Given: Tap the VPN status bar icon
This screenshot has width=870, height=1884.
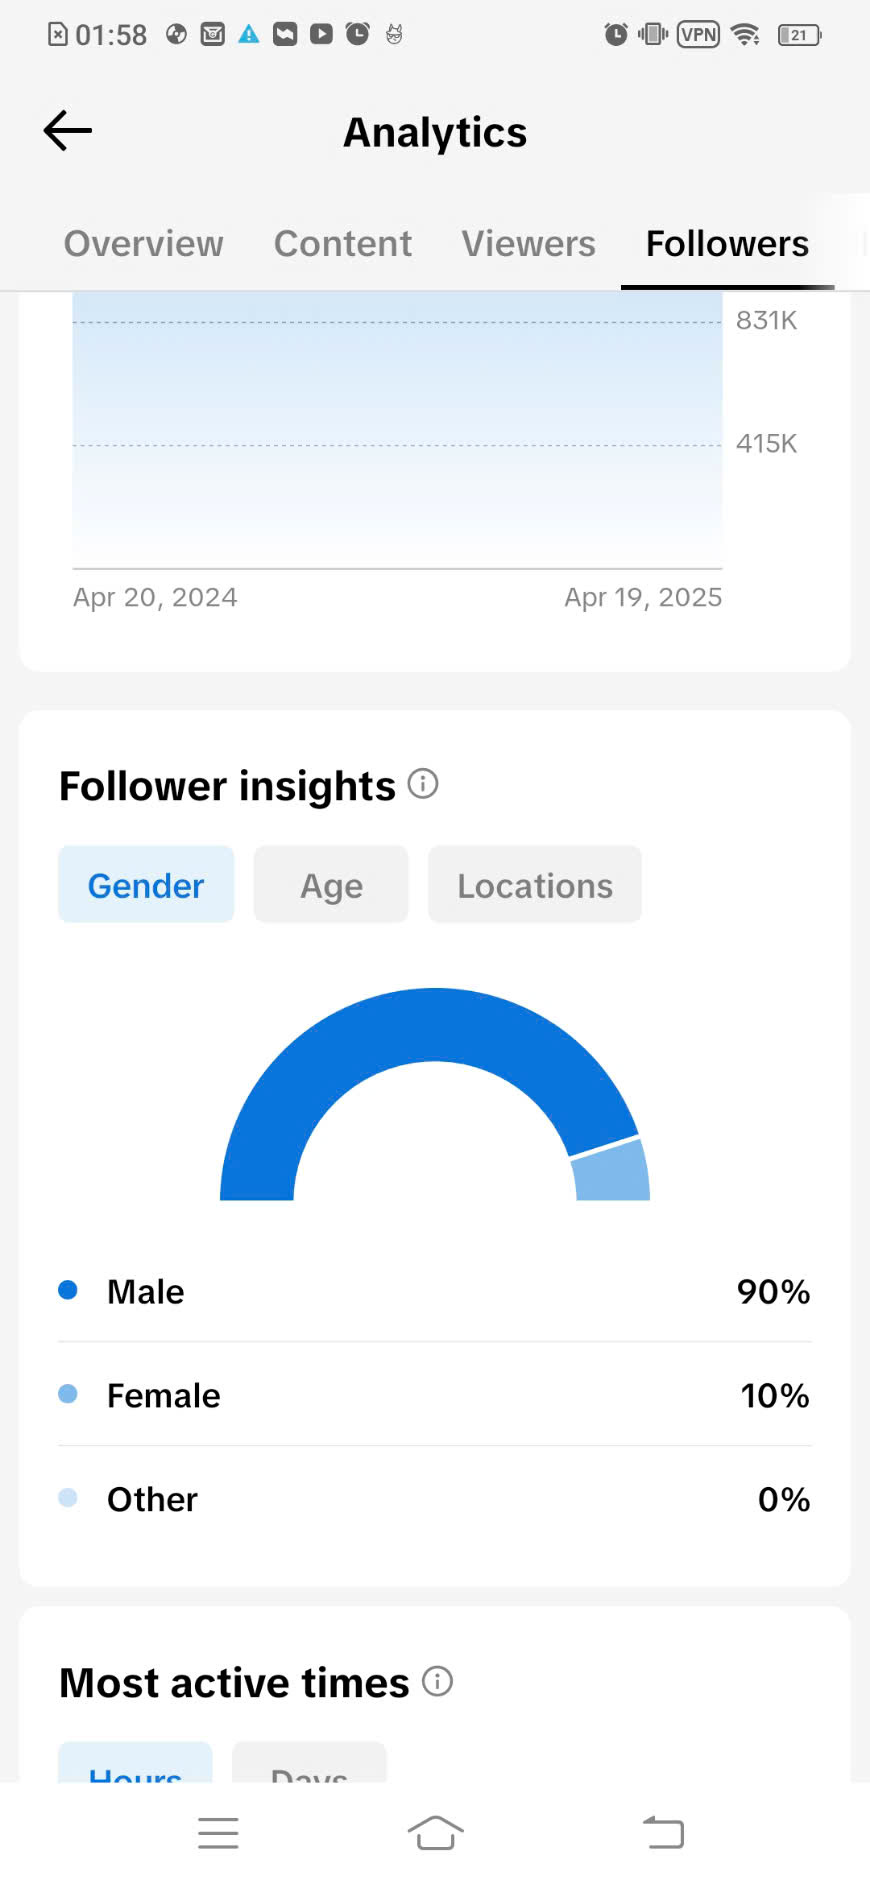Looking at the screenshot, I should click(698, 35).
